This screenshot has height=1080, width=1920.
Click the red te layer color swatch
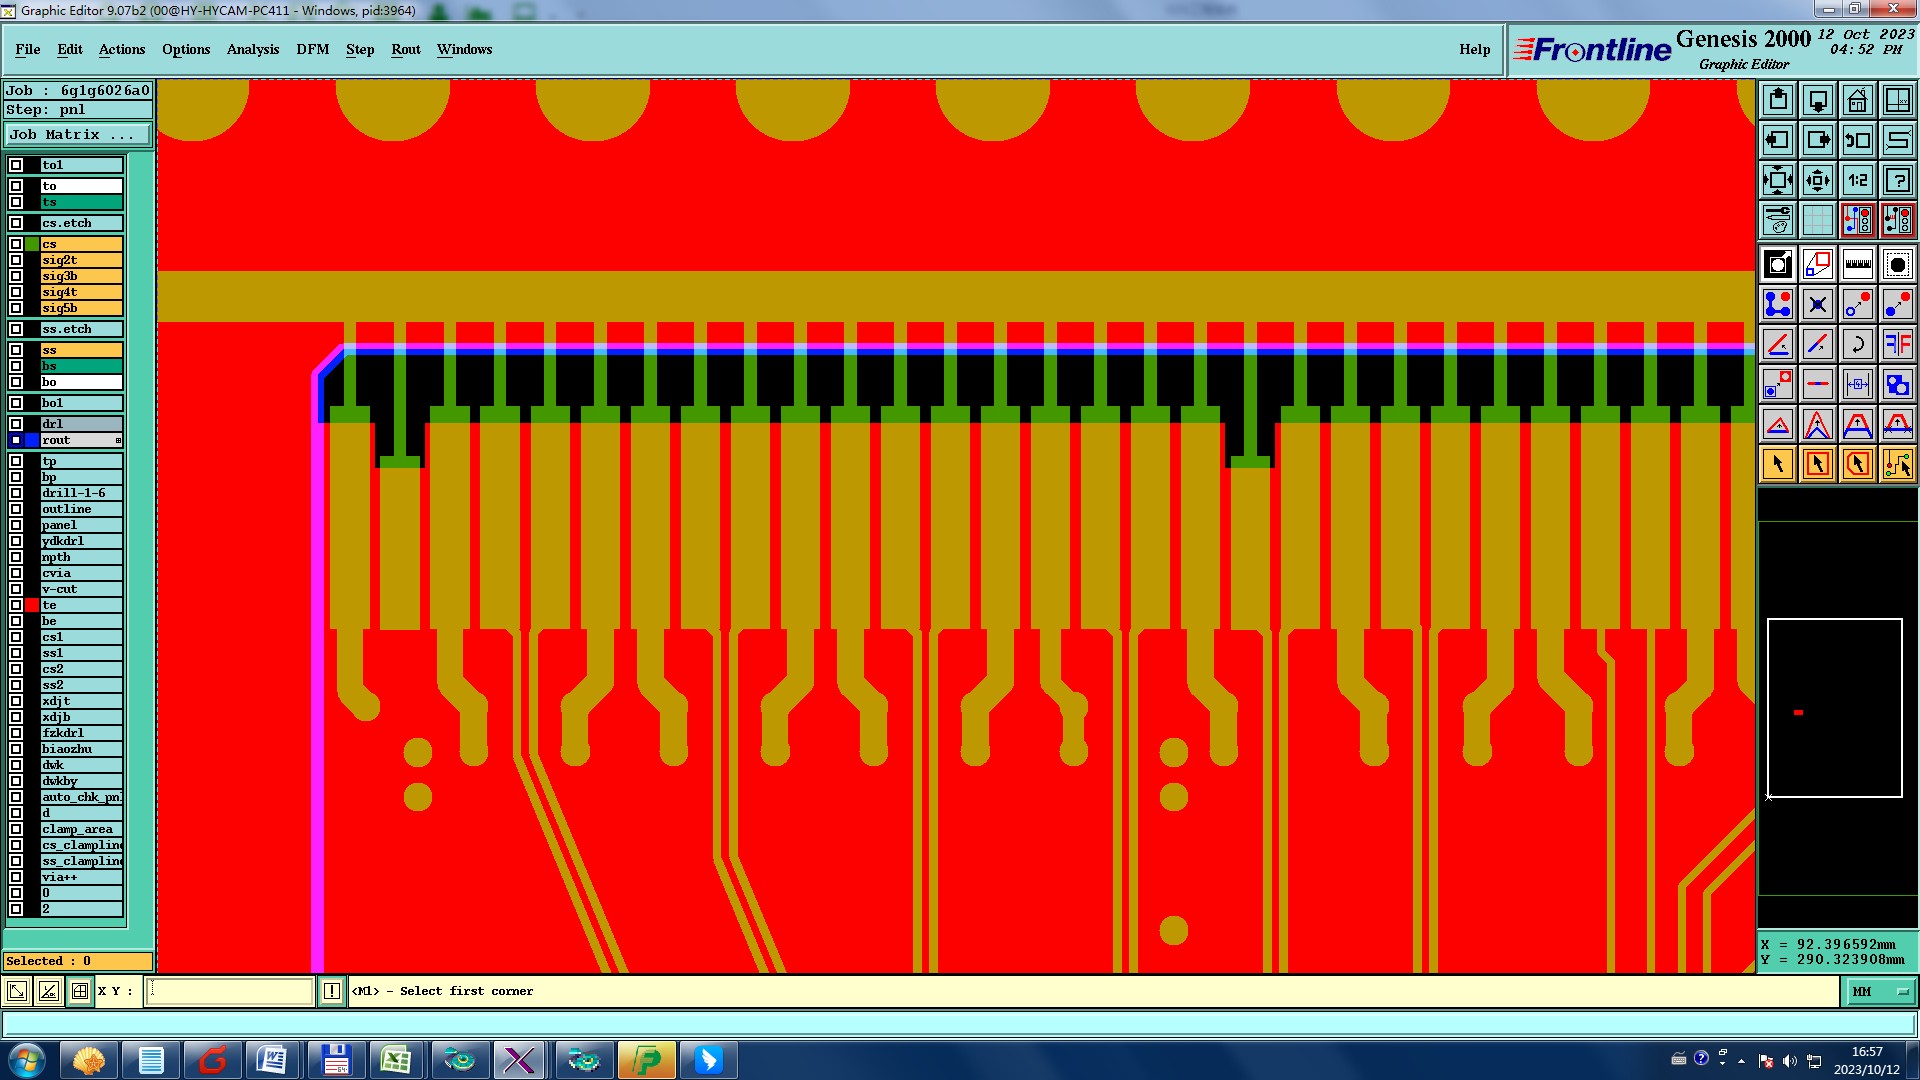click(x=32, y=605)
